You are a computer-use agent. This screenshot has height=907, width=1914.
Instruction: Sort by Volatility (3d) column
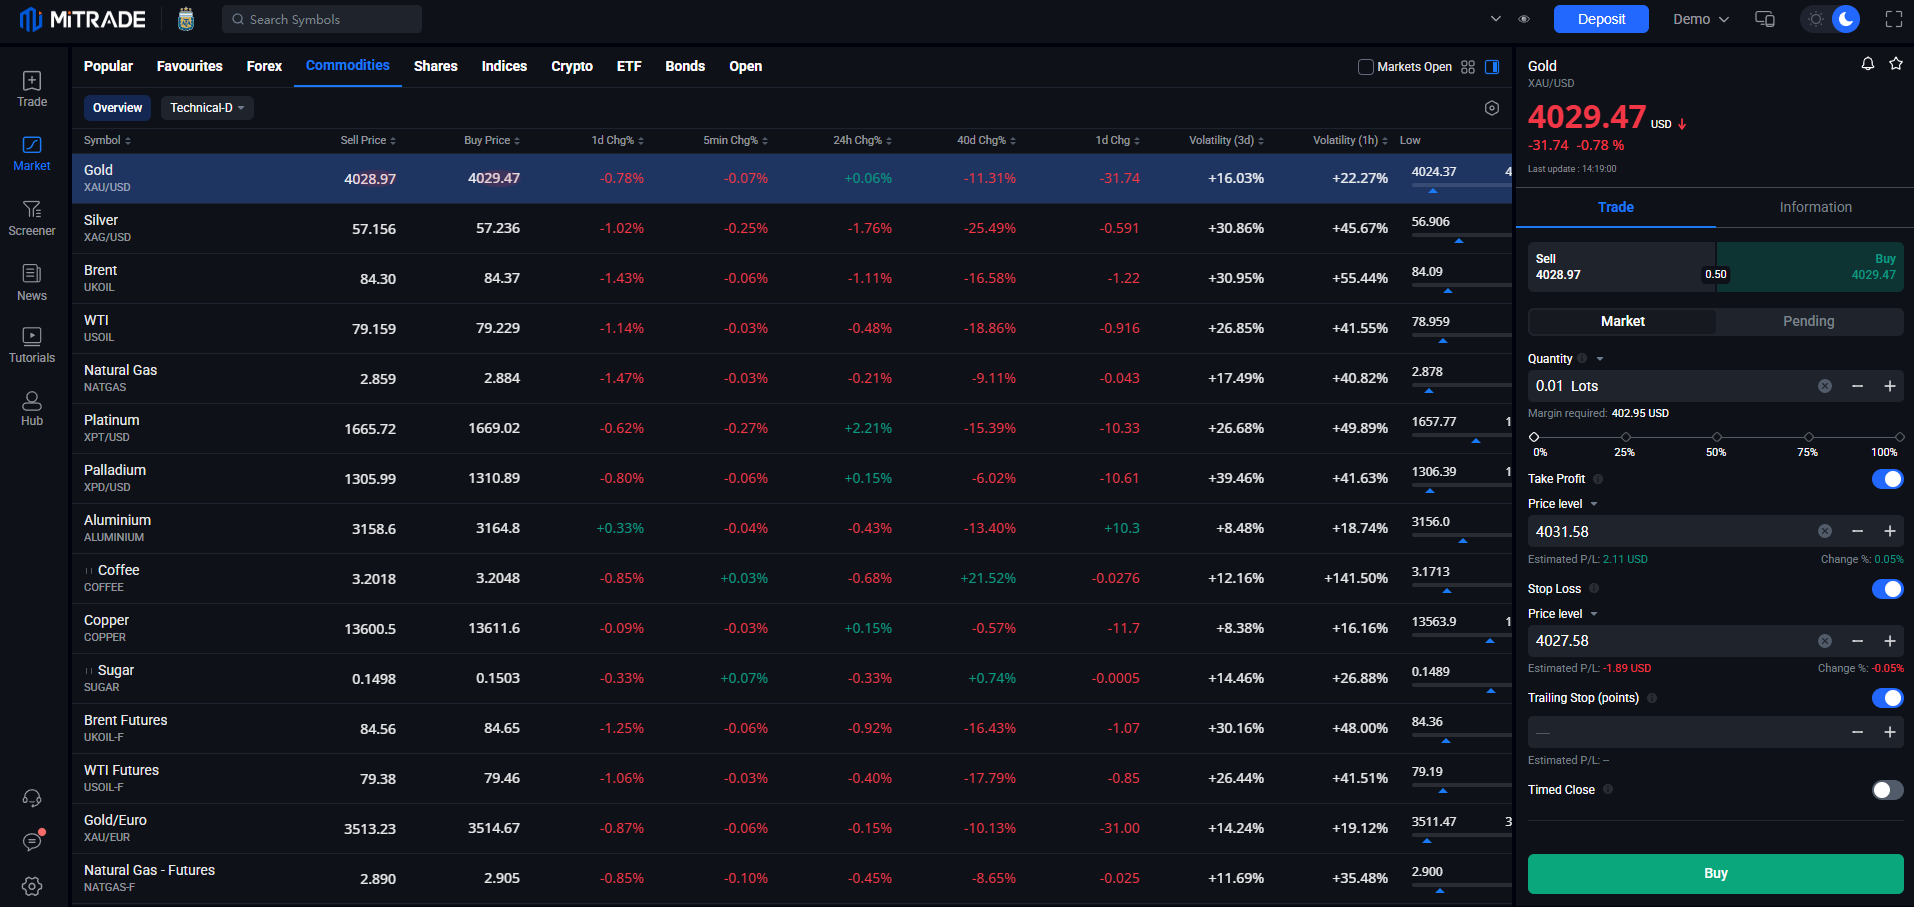tap(1226, 140)
